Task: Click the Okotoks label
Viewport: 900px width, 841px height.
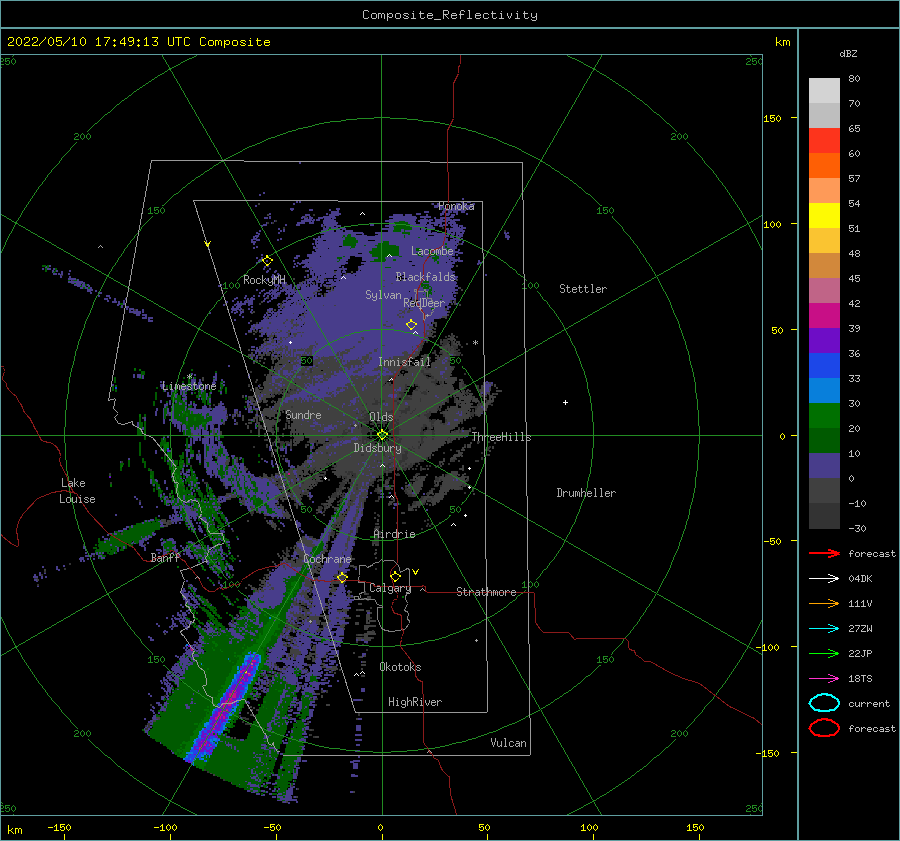Action: click(400, 667)
